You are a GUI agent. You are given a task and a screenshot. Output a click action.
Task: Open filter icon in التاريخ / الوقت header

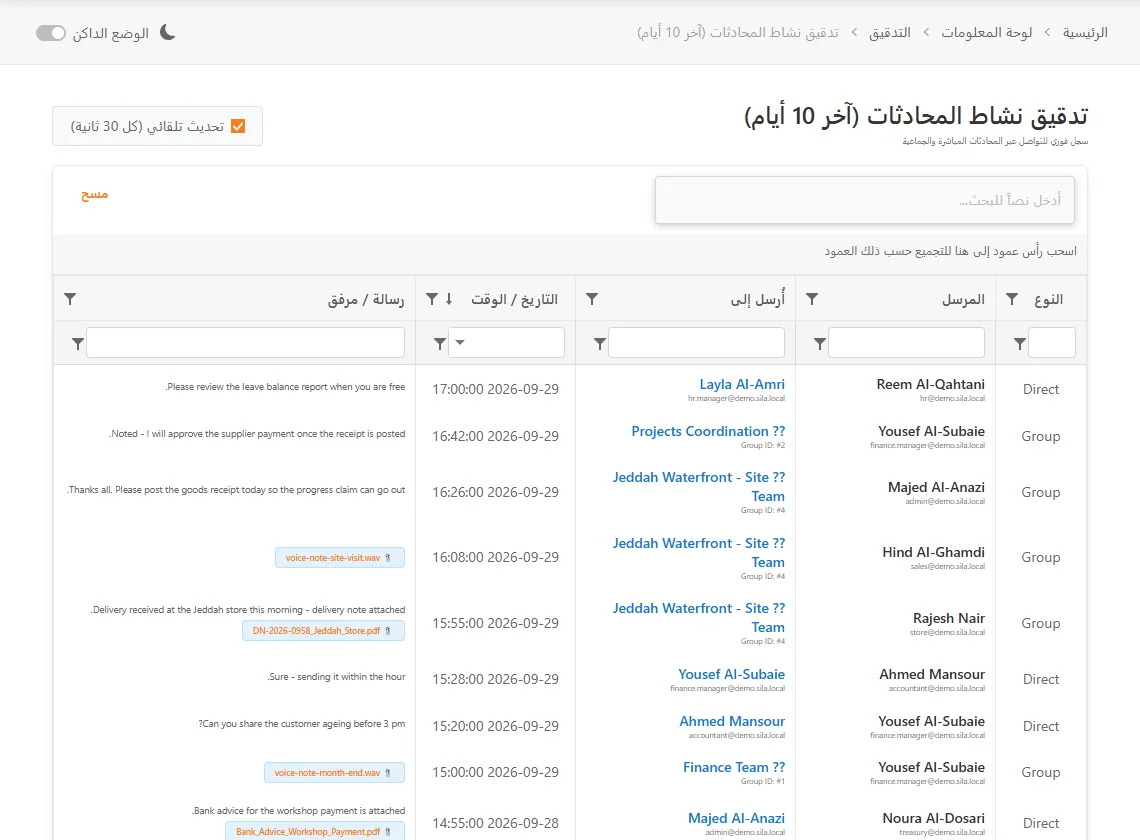coord(432,299)
